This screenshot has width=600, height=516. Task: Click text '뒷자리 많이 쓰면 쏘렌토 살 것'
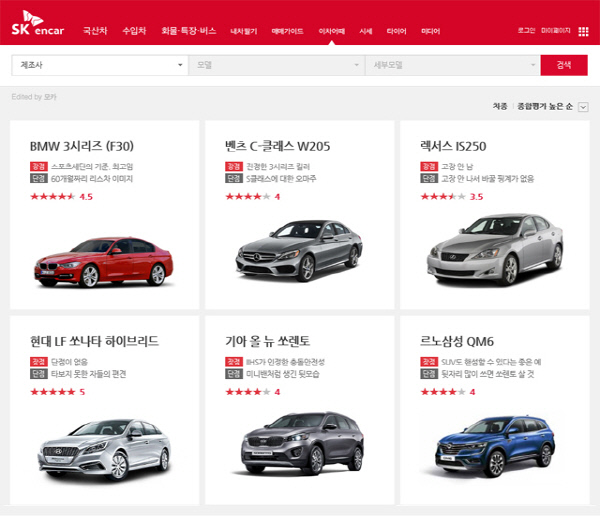pyautogui.click(x=488, y=374)
